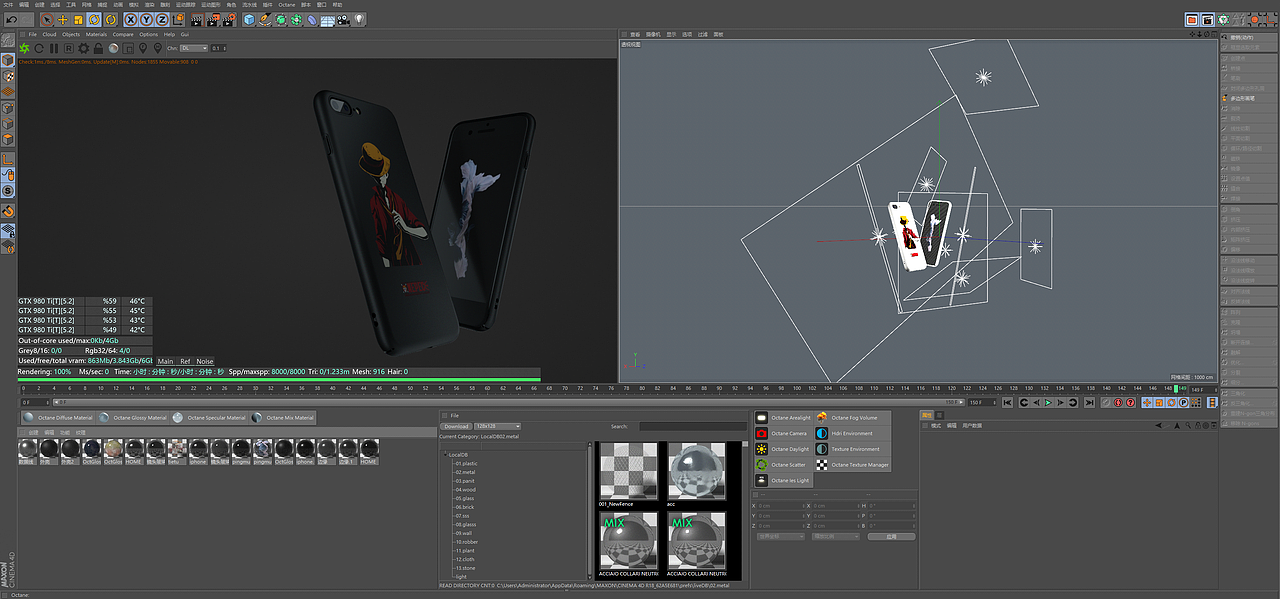Select 02.metal category in LocalDB
The height and width of the screenshot is (599, 1280).
[465, 472]
